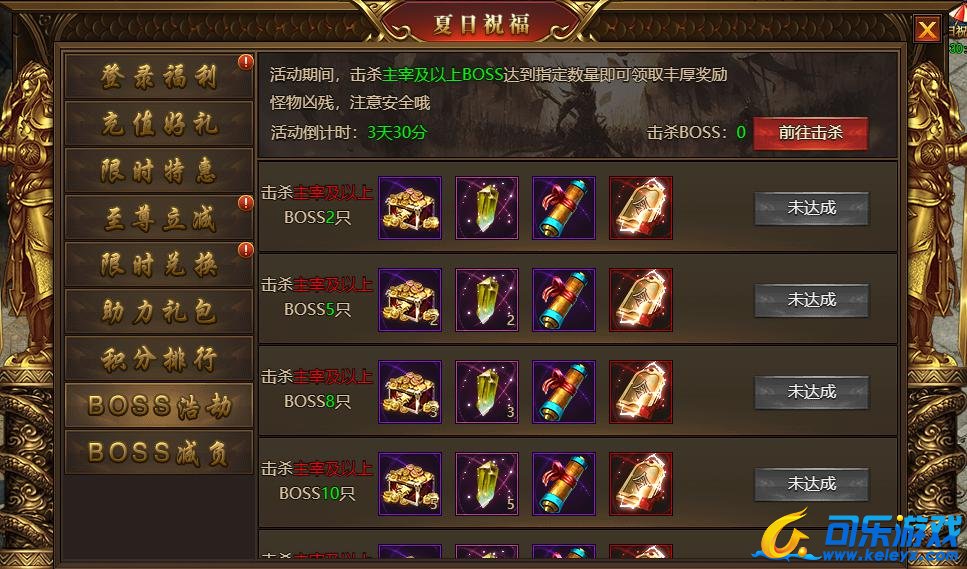Open the 积分排行 ranking tab

tap(158, 358)
